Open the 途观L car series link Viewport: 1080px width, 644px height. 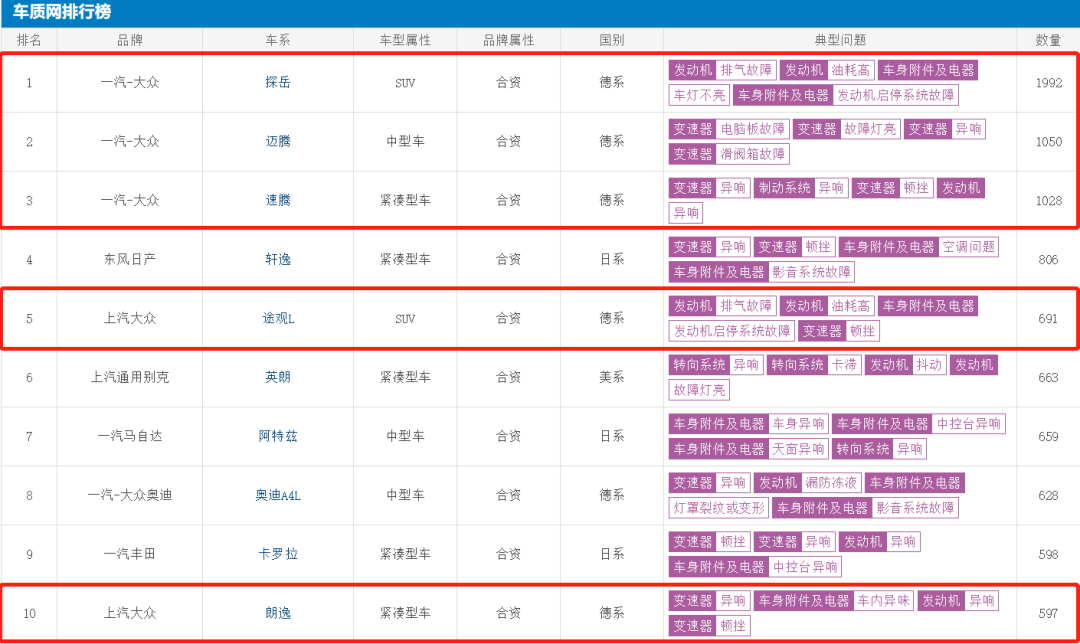[278, 318]
